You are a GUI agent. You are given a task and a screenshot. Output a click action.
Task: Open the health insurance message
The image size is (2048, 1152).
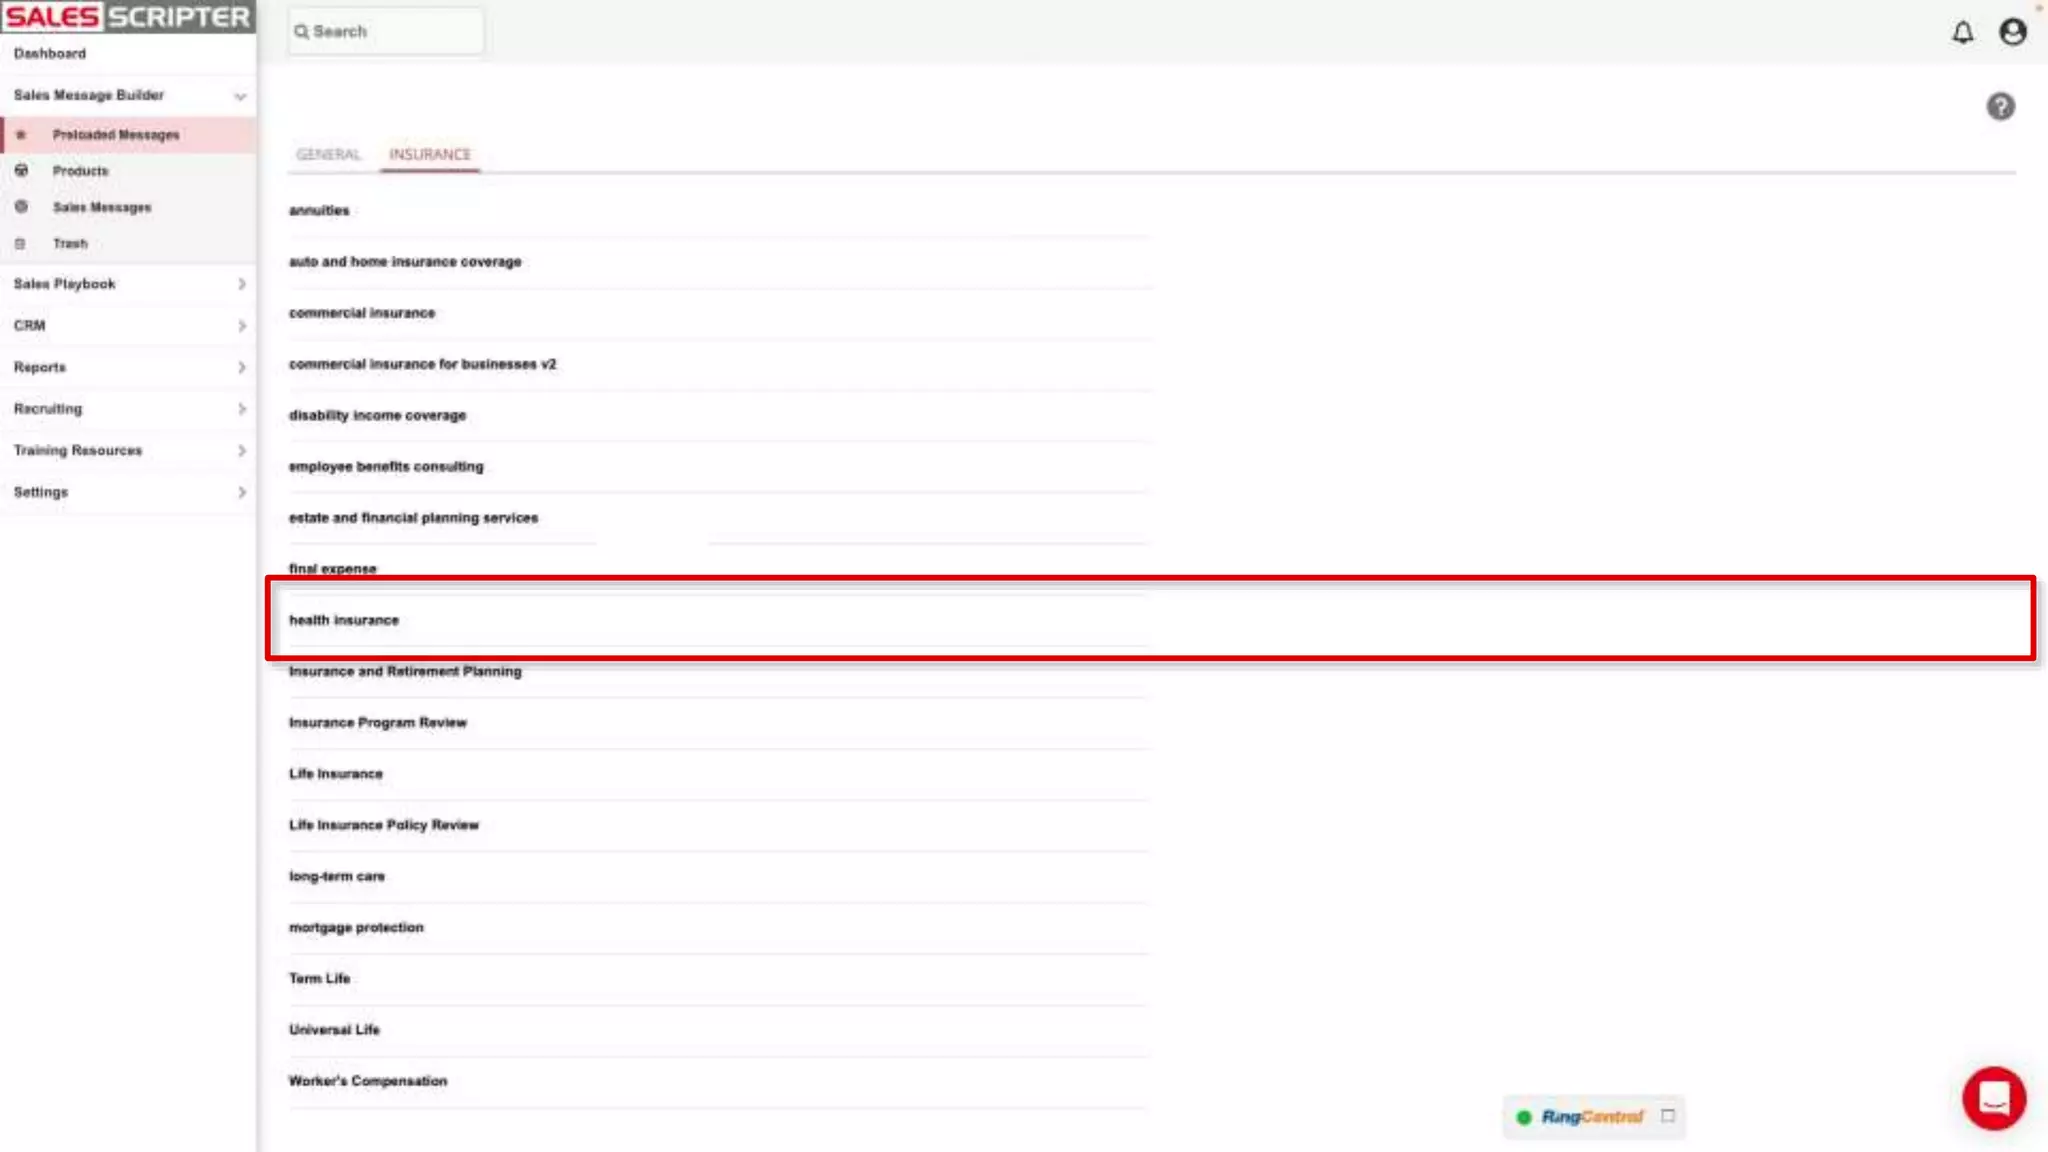[x=344, y=621]
